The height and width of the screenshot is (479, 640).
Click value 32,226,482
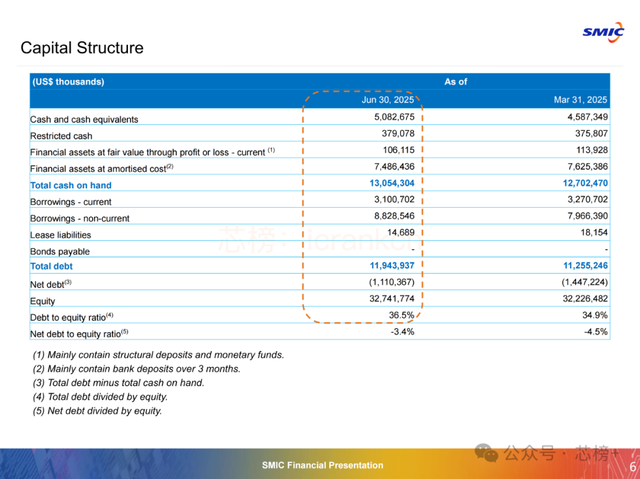coord(585,299)
